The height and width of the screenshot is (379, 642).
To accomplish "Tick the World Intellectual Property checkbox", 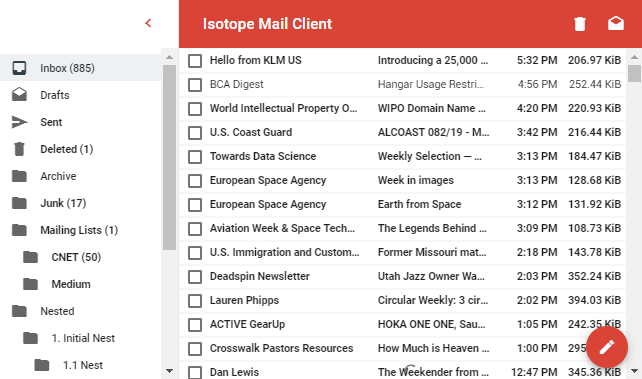I will pyautogui.click(x=195, y=109).
